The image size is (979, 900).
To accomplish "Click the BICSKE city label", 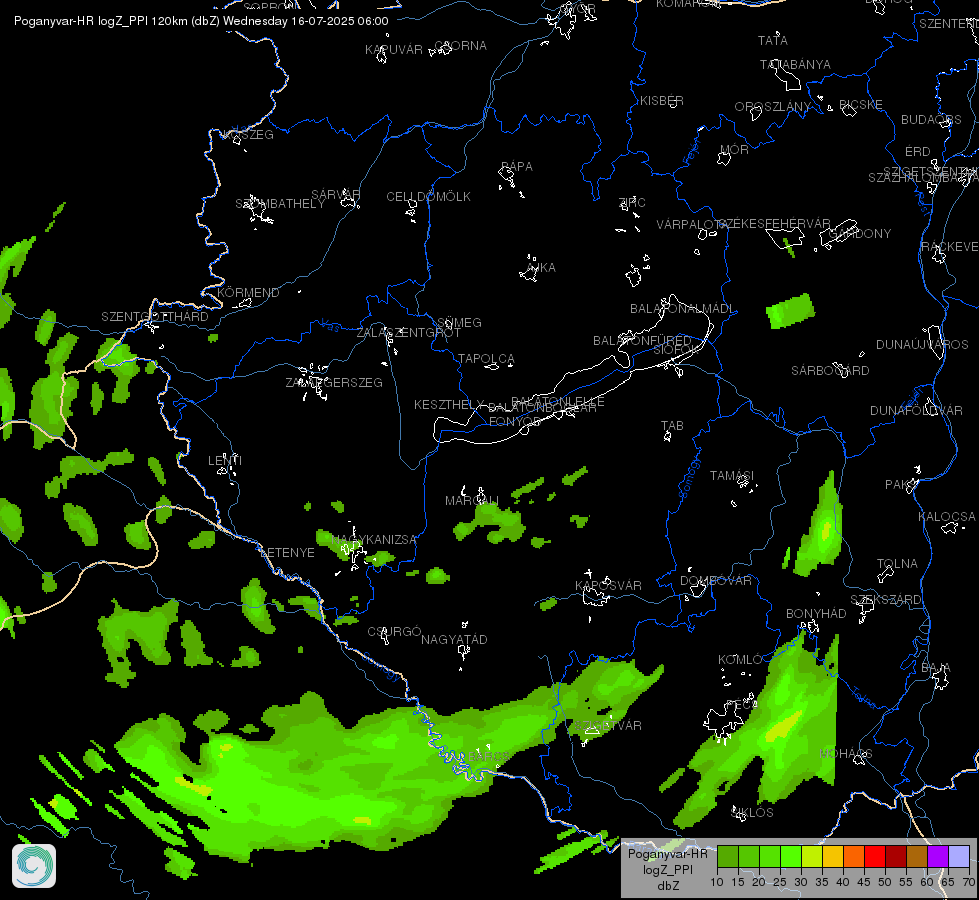I will 861,104.
